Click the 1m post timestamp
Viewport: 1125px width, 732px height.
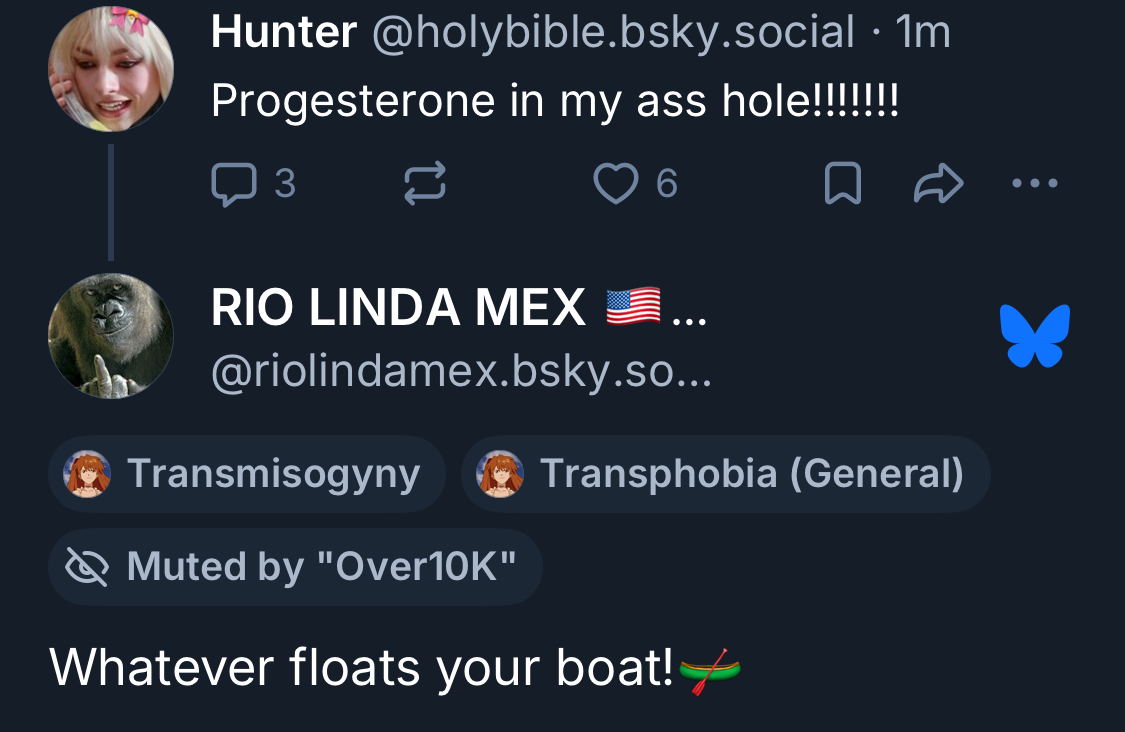pos(923,33)
